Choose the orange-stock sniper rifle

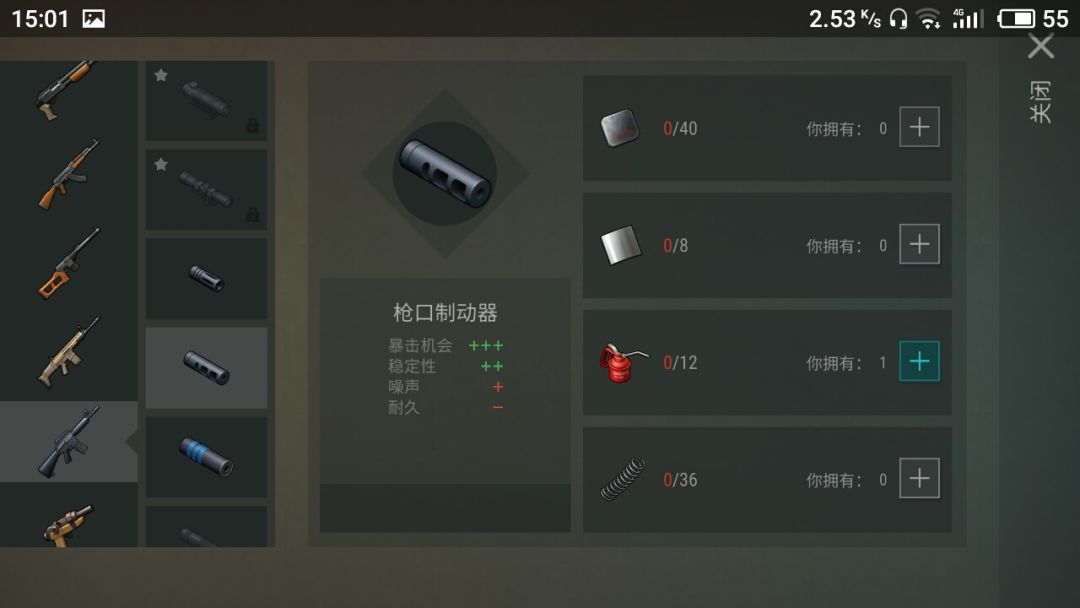(68, 263)
